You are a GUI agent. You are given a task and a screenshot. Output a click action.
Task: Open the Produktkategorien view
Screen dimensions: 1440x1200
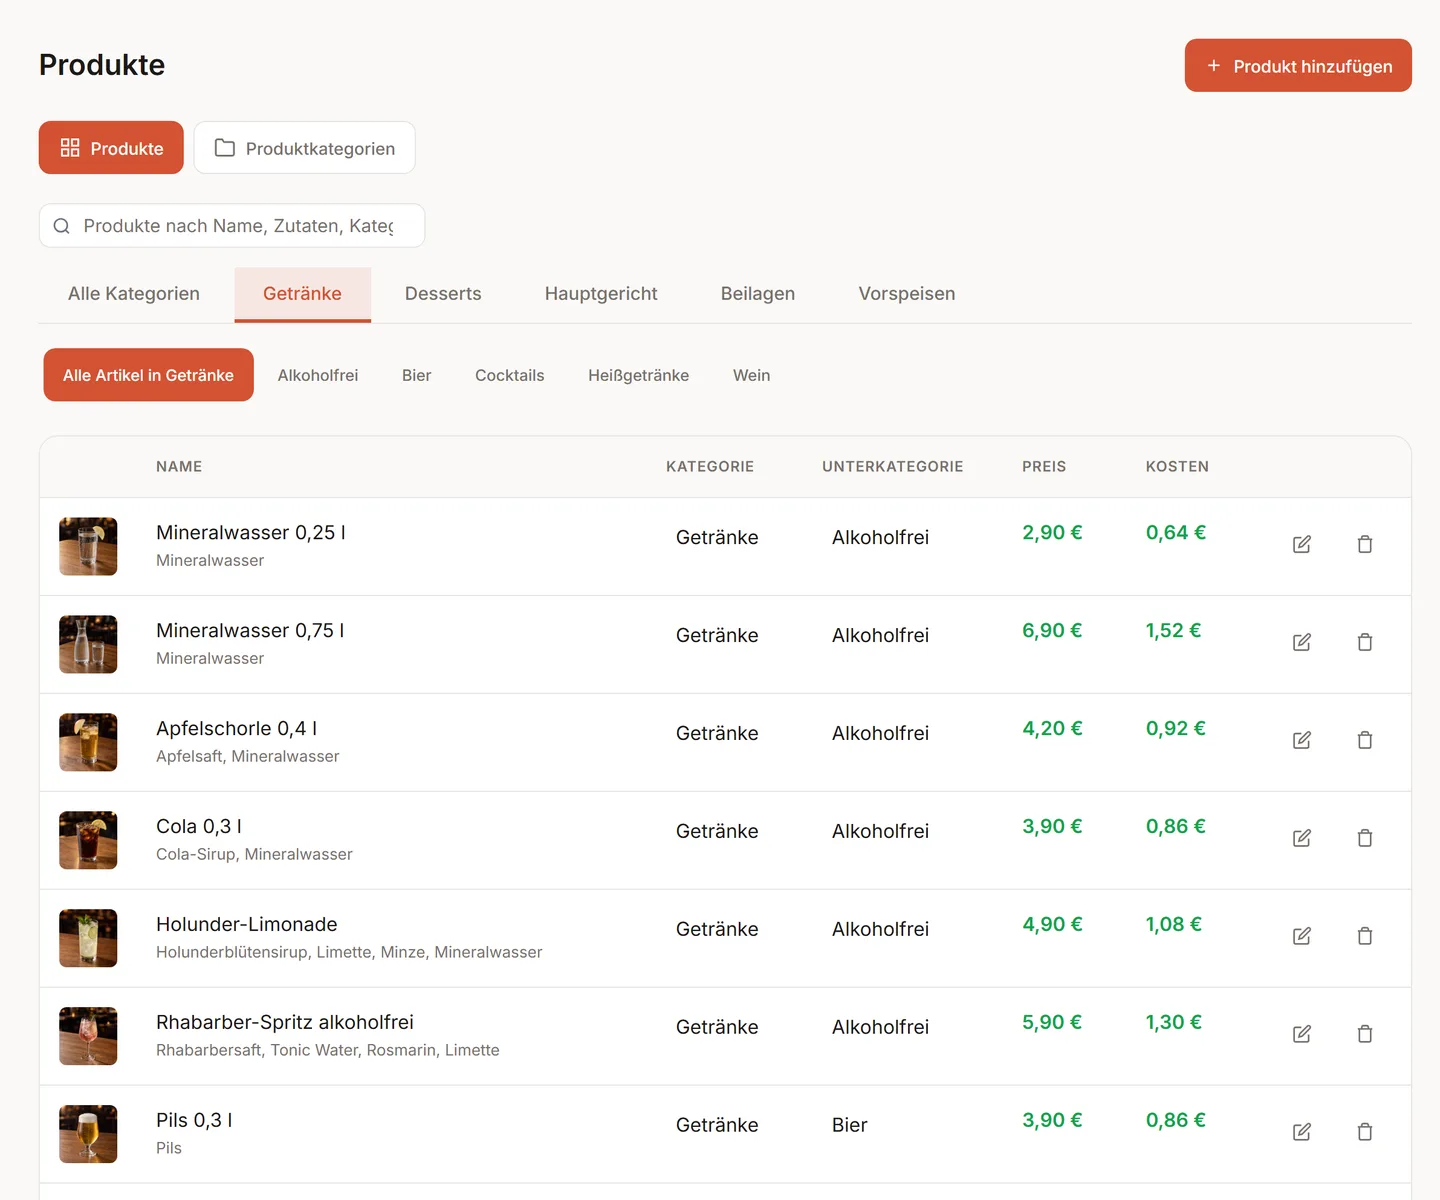tap(304, 148)
